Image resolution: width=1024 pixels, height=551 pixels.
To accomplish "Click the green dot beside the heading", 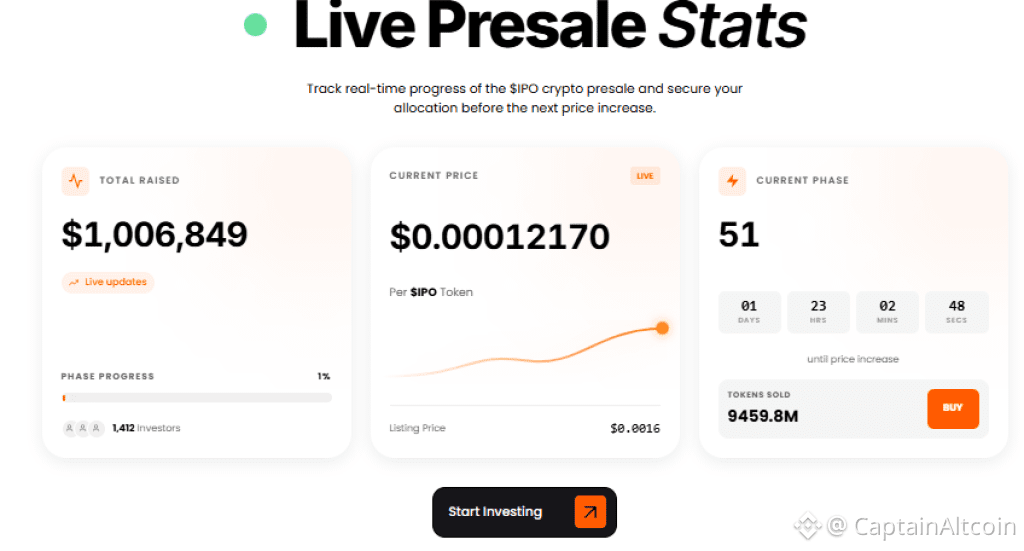I will click(255, 24).
